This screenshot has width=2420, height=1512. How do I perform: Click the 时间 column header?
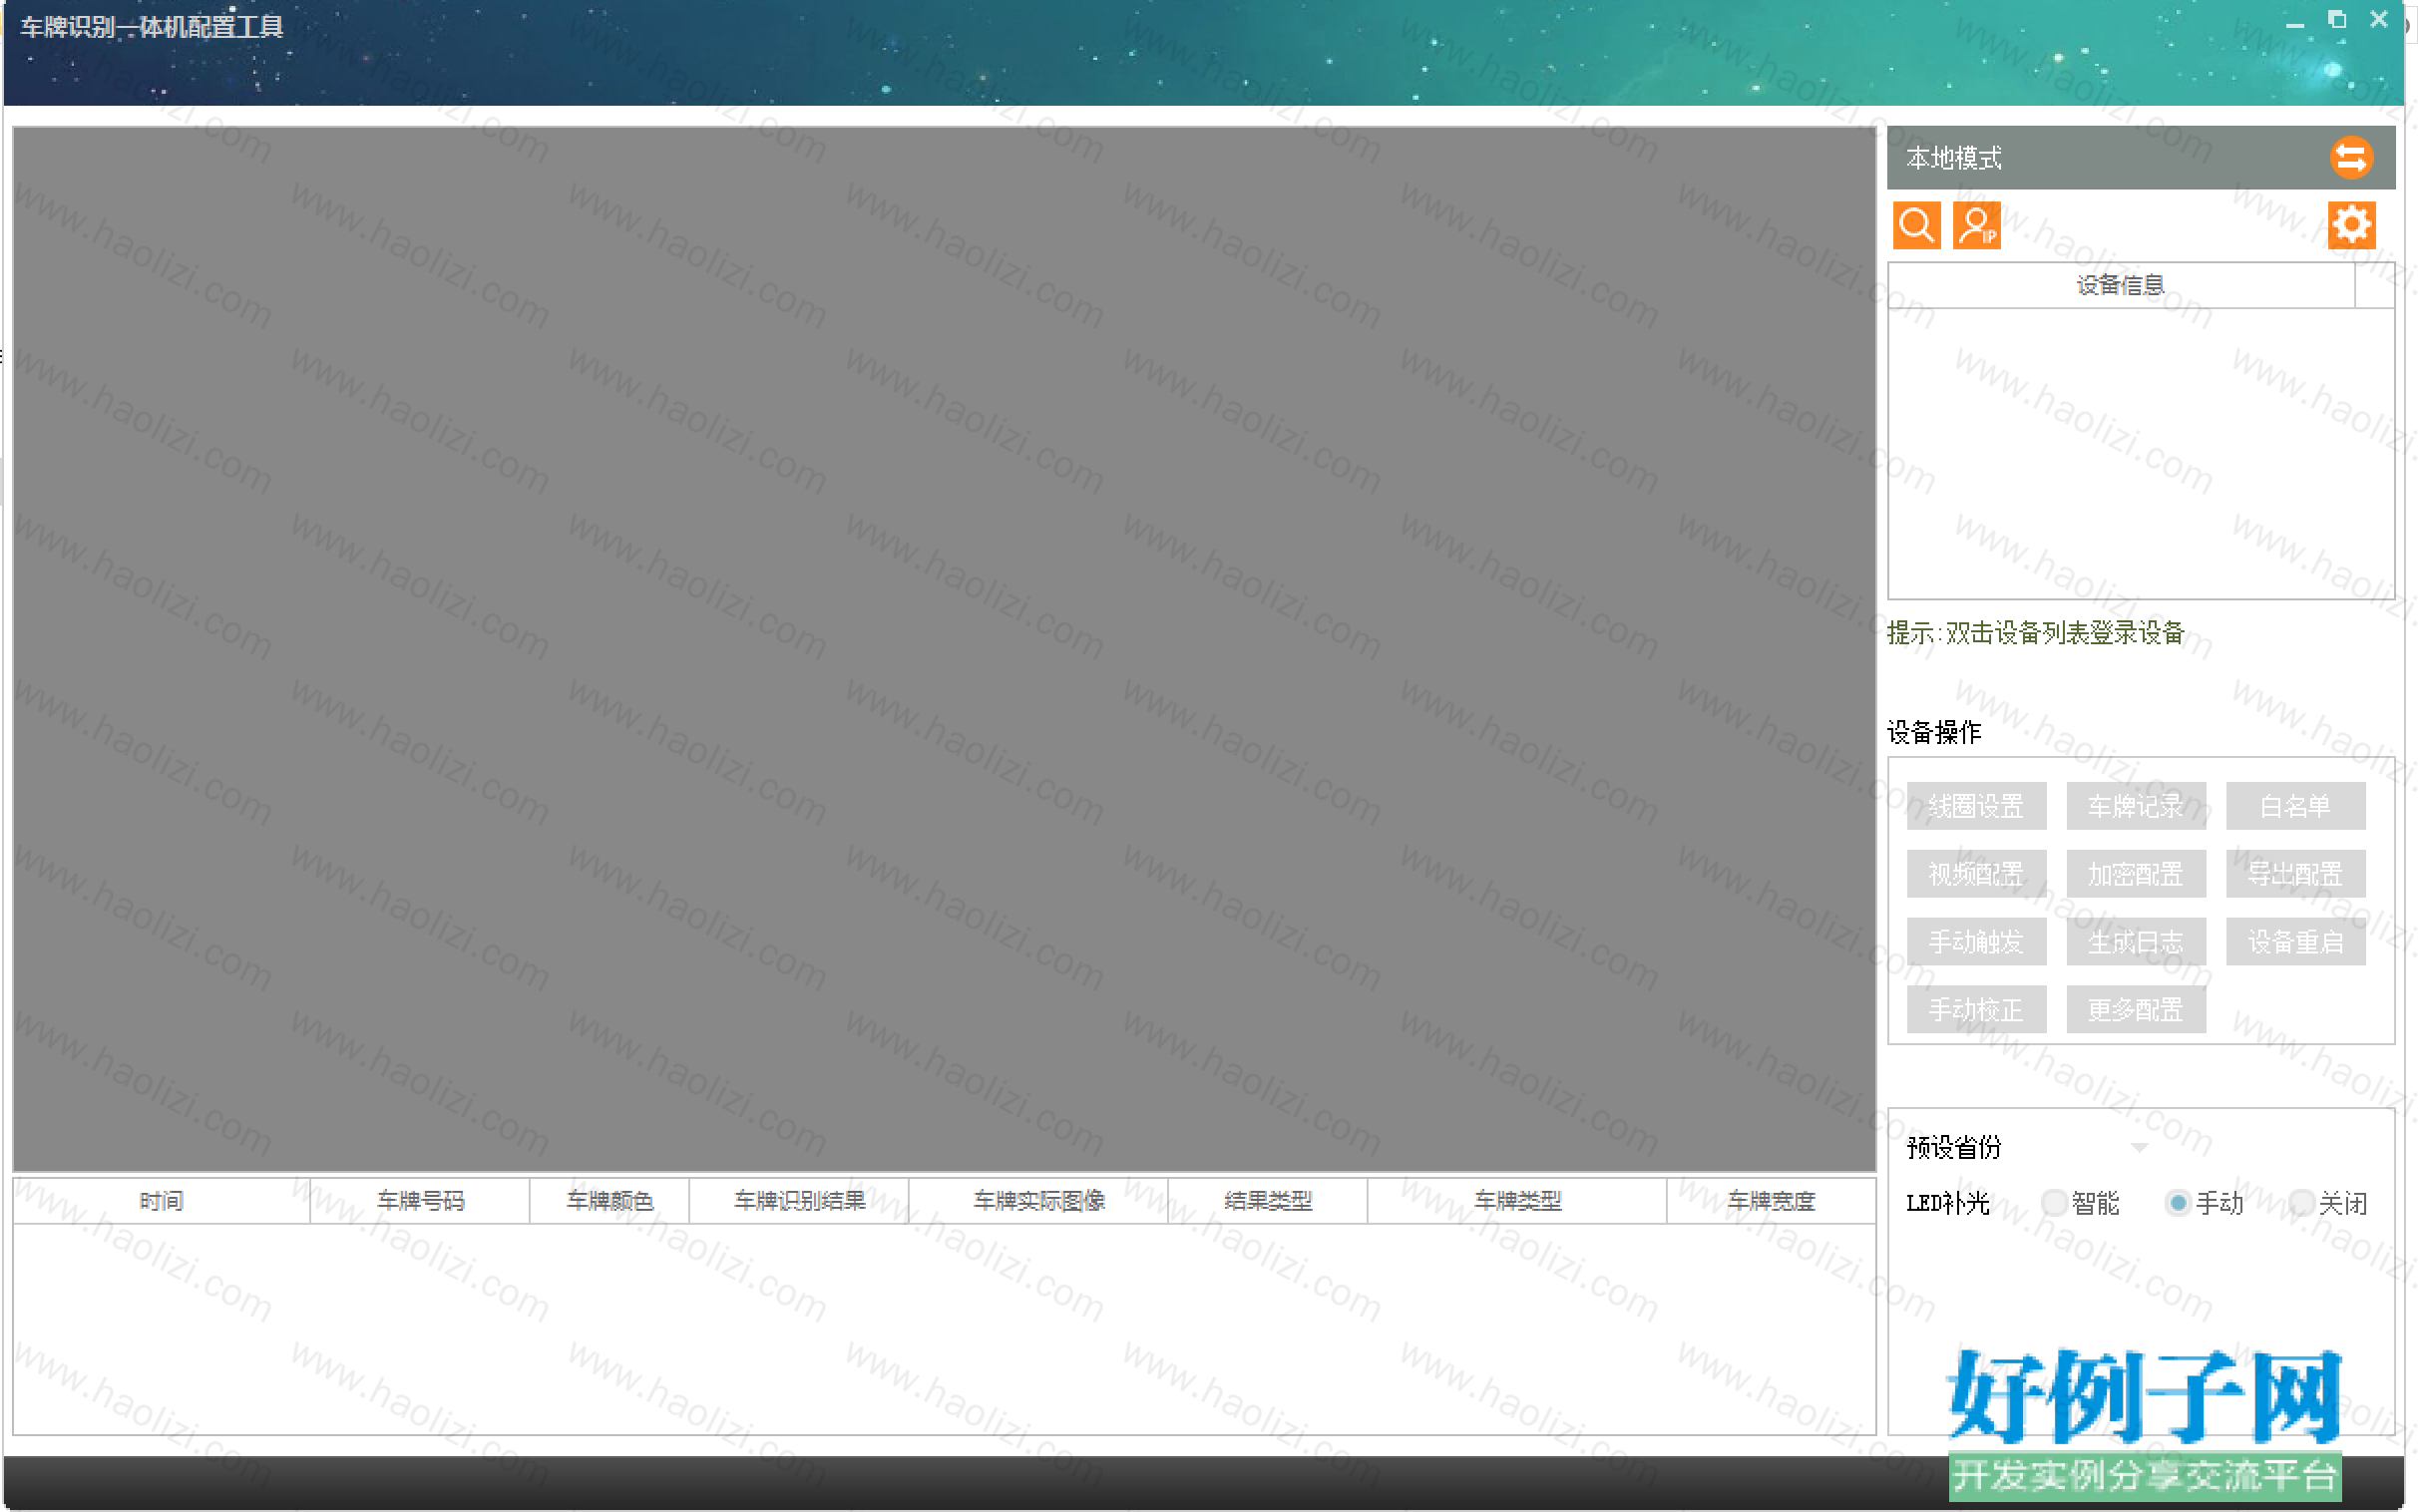(161, 1201)
